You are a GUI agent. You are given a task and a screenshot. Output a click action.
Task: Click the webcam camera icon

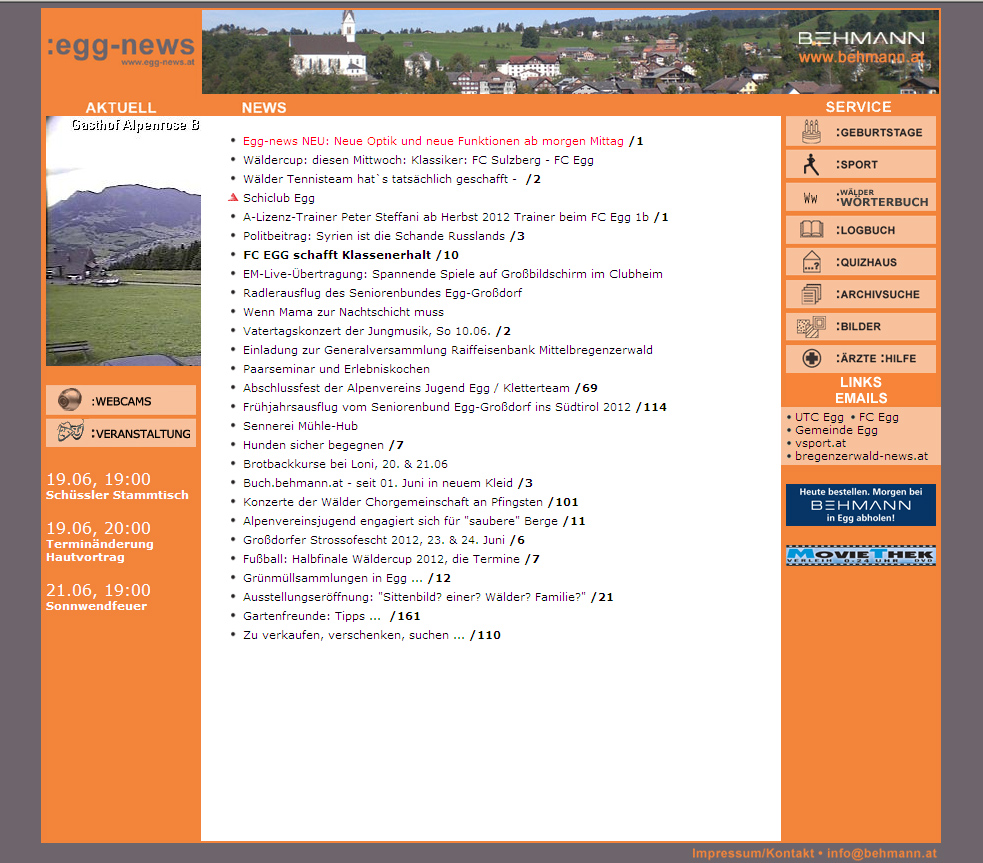(70, 400)
